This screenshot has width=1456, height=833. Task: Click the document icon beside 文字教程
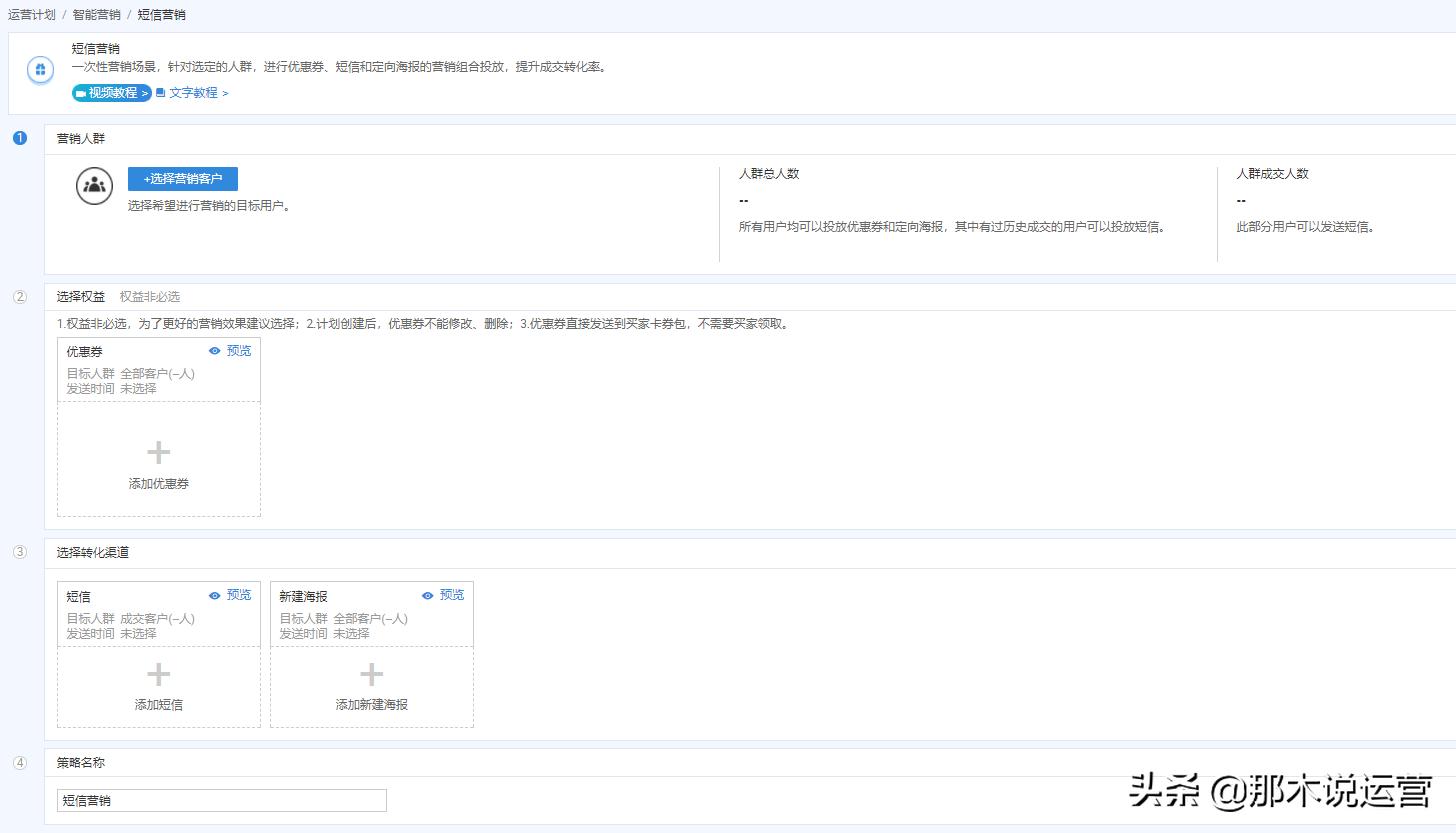click(x=160, y=92)
